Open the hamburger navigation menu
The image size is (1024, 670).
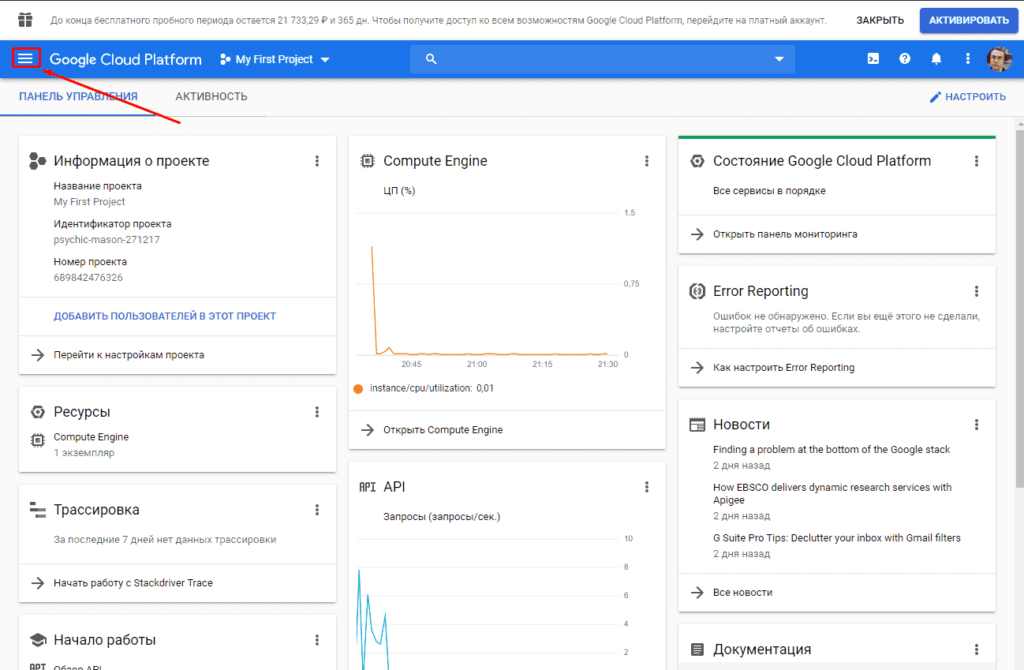(x=26, y=59)
